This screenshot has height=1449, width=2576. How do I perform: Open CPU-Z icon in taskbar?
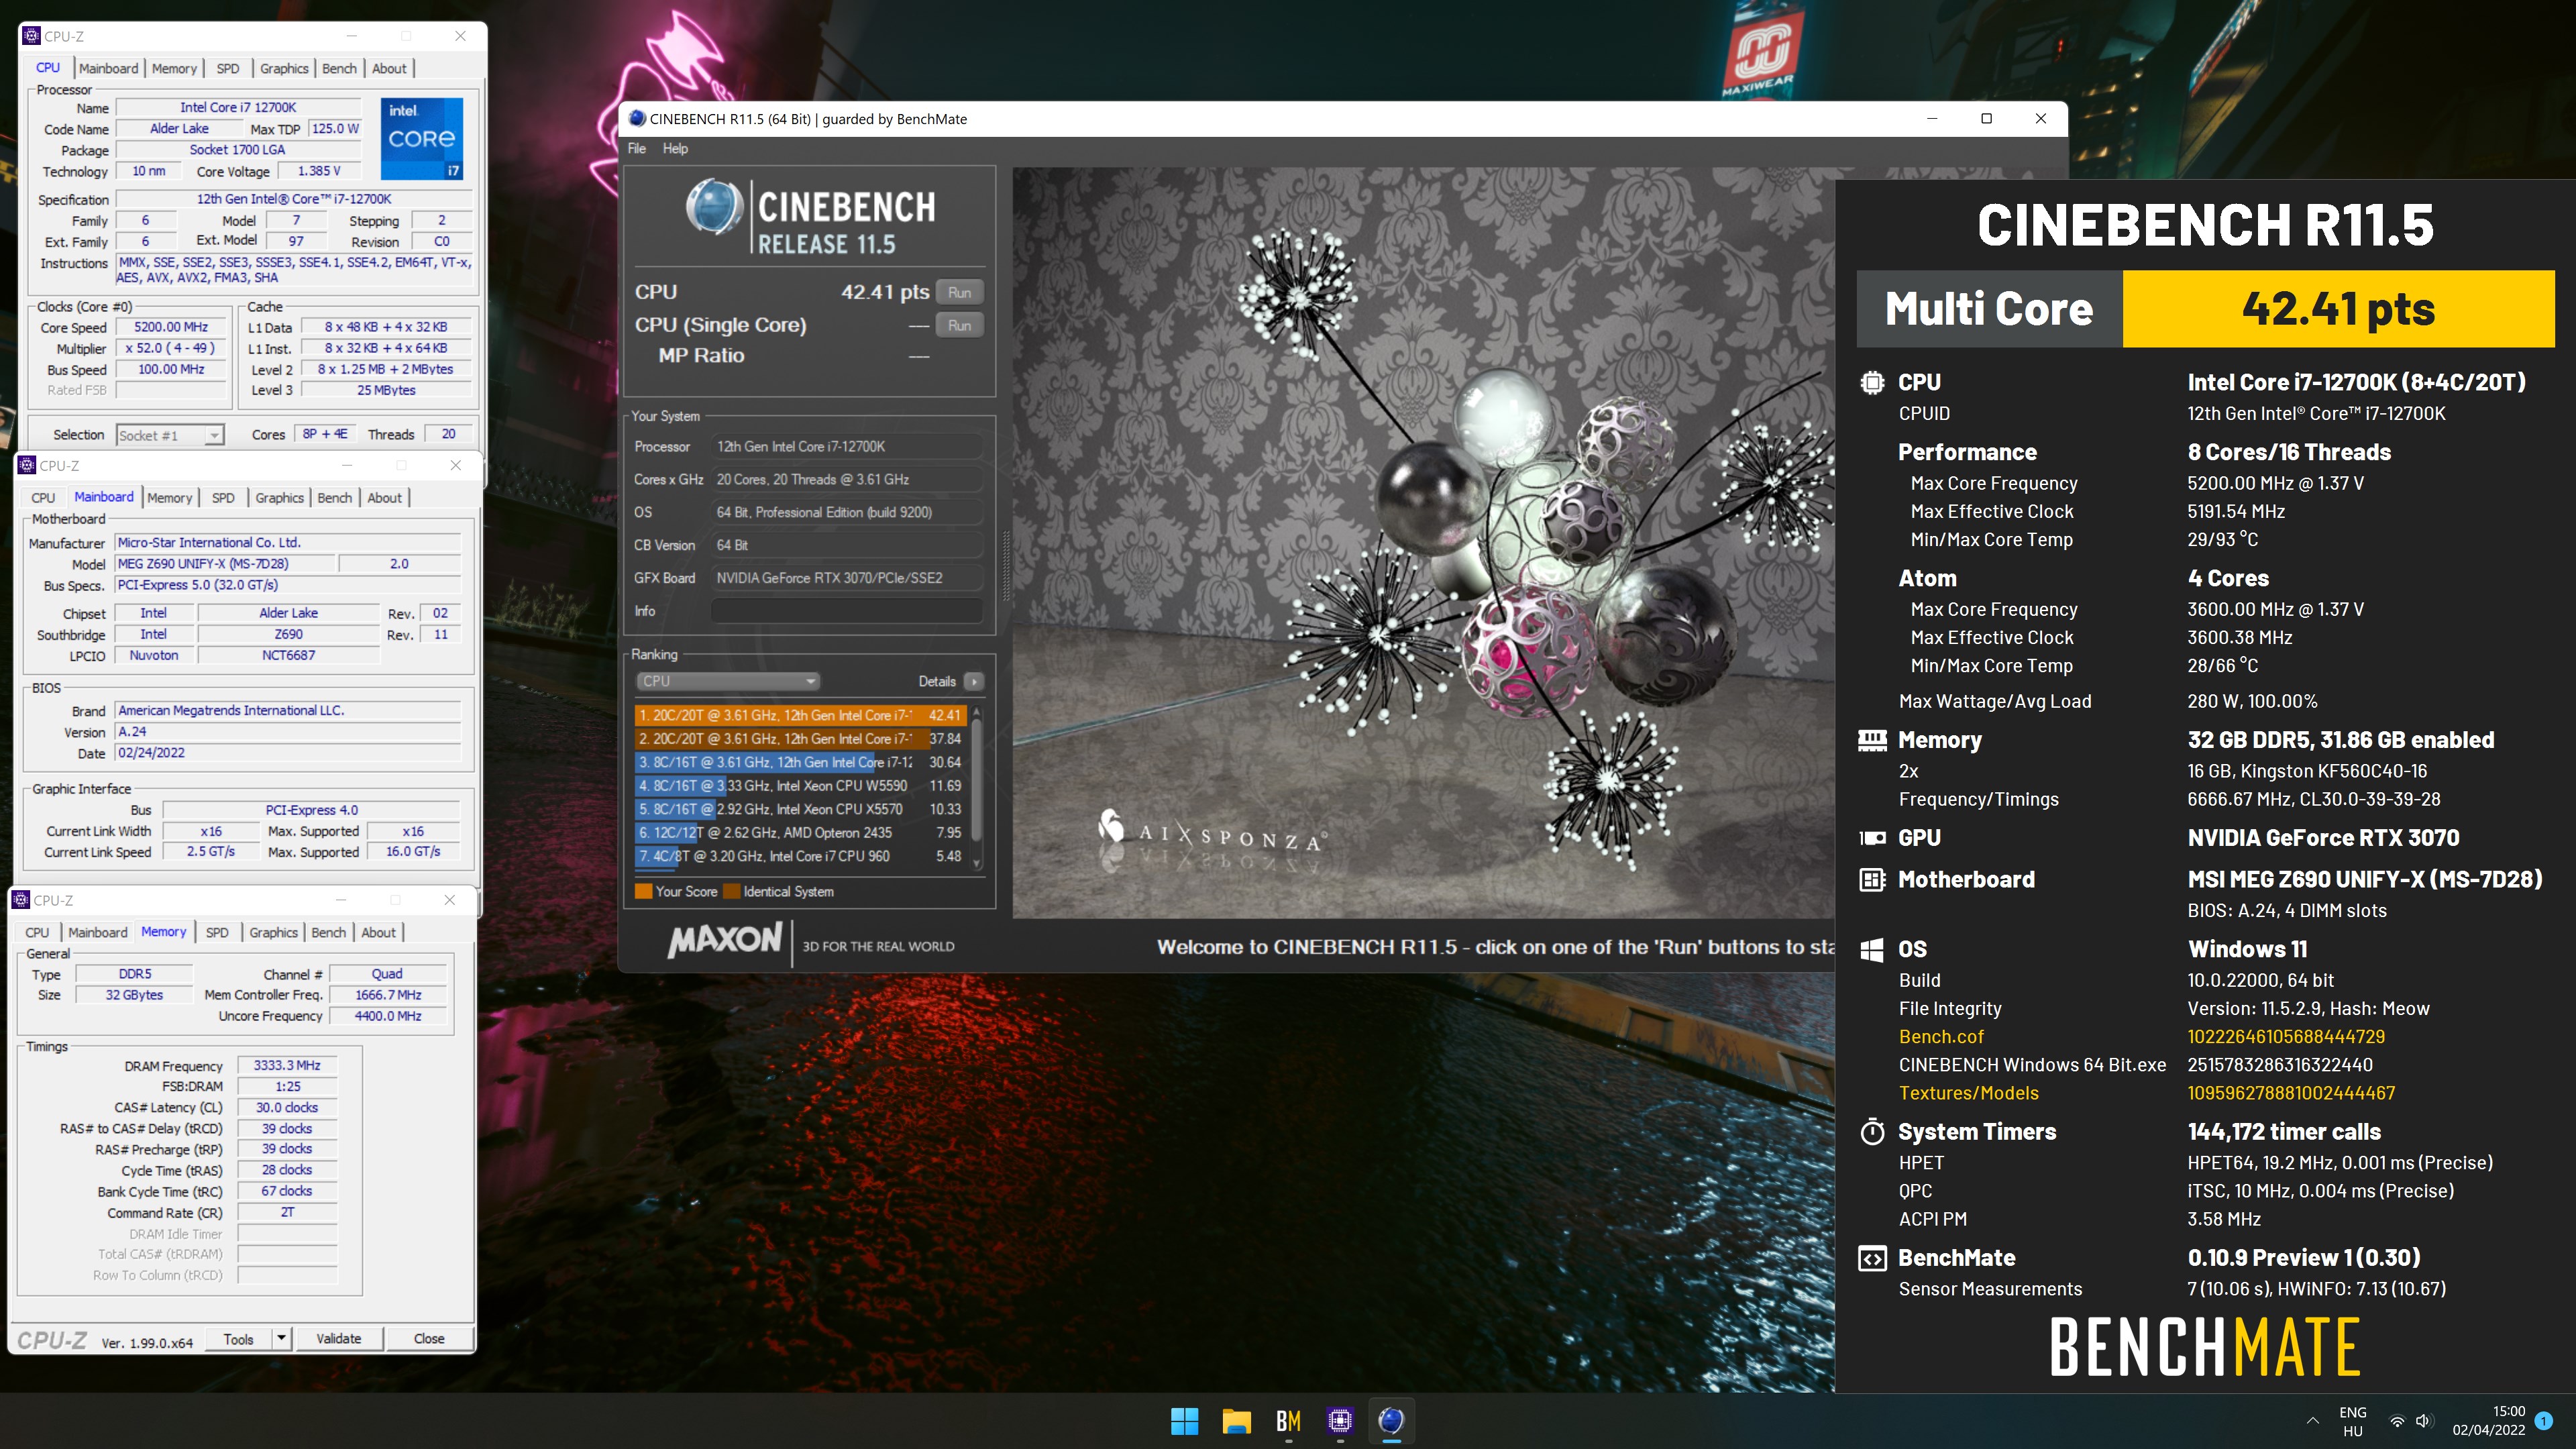tap(1339, 1420)
